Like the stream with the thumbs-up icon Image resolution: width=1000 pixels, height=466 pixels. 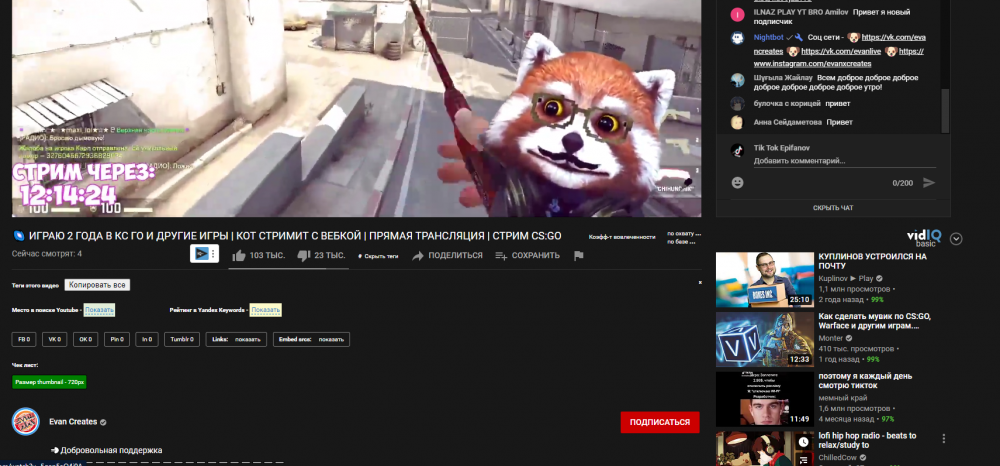[x=239, y=256]
